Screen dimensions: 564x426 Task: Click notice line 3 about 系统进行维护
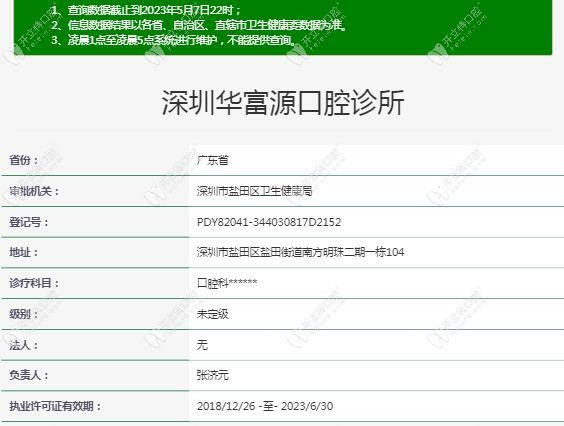click(x=173, y=40)
